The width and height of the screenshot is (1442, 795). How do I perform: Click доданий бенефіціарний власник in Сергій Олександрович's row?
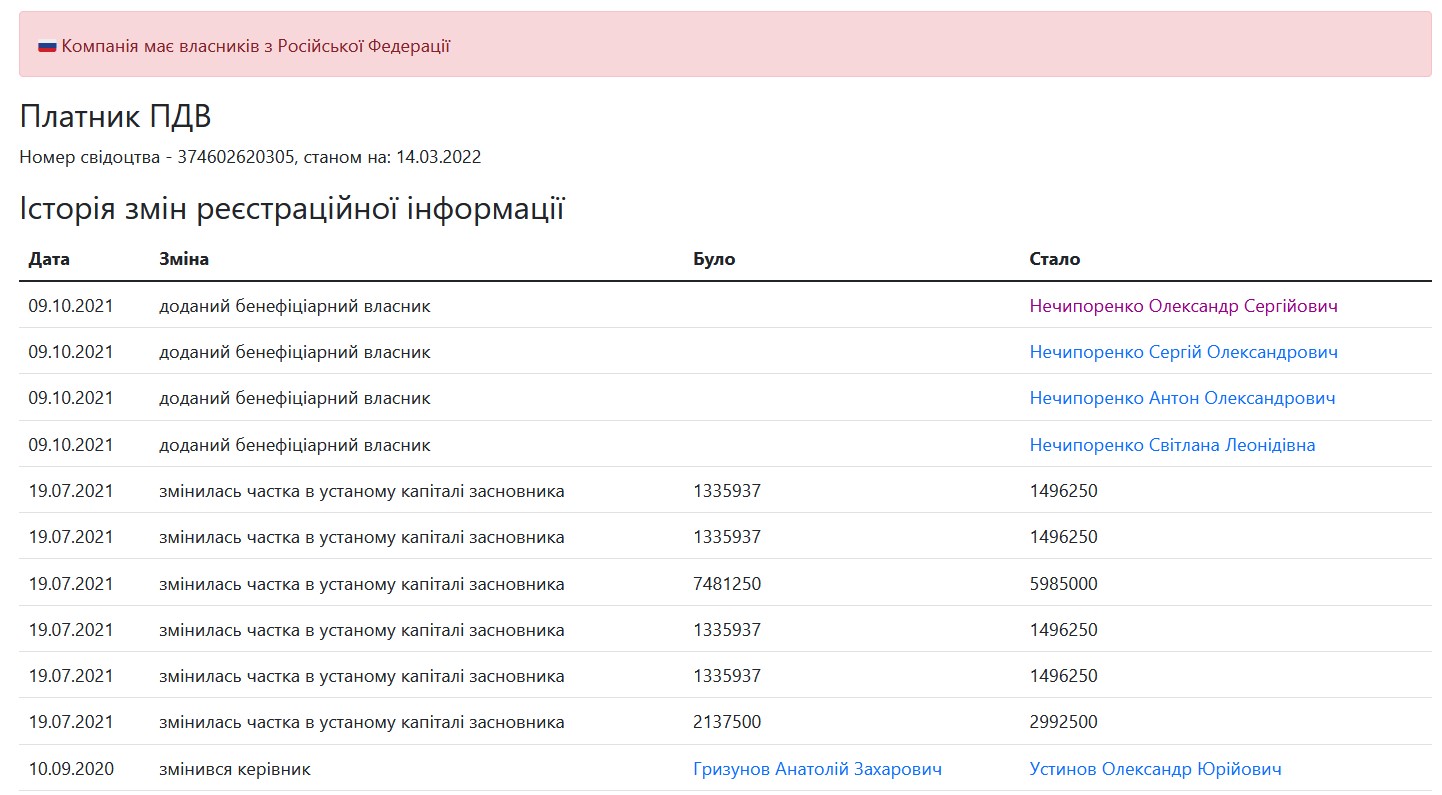pos(295,352)
